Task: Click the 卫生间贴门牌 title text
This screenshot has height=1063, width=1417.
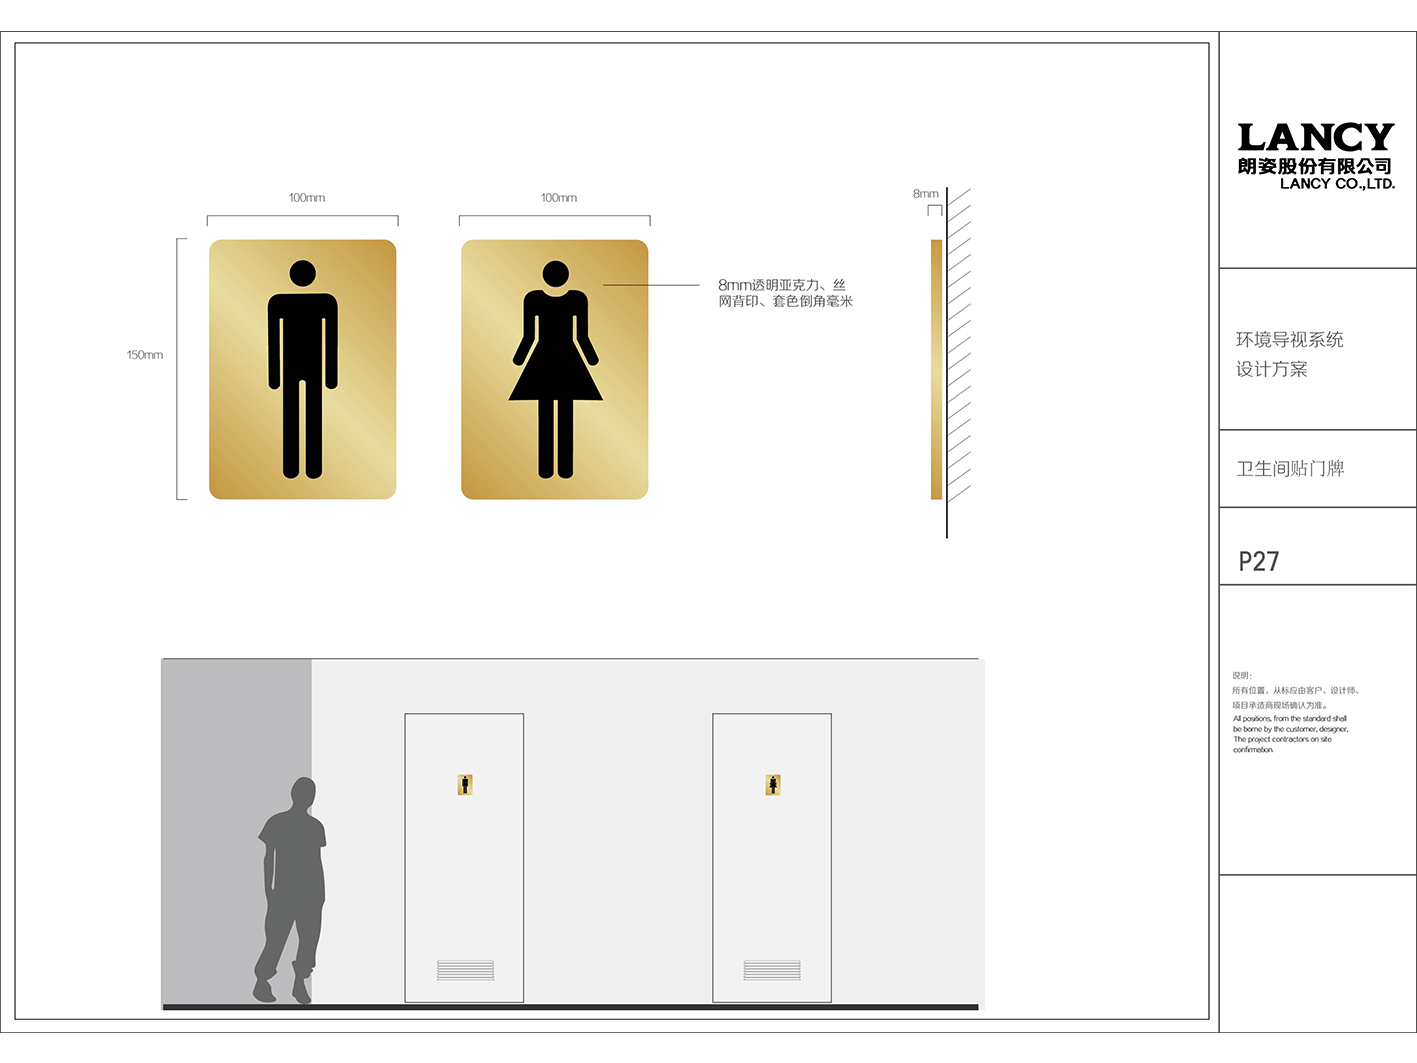Action: coord(1290,469)
